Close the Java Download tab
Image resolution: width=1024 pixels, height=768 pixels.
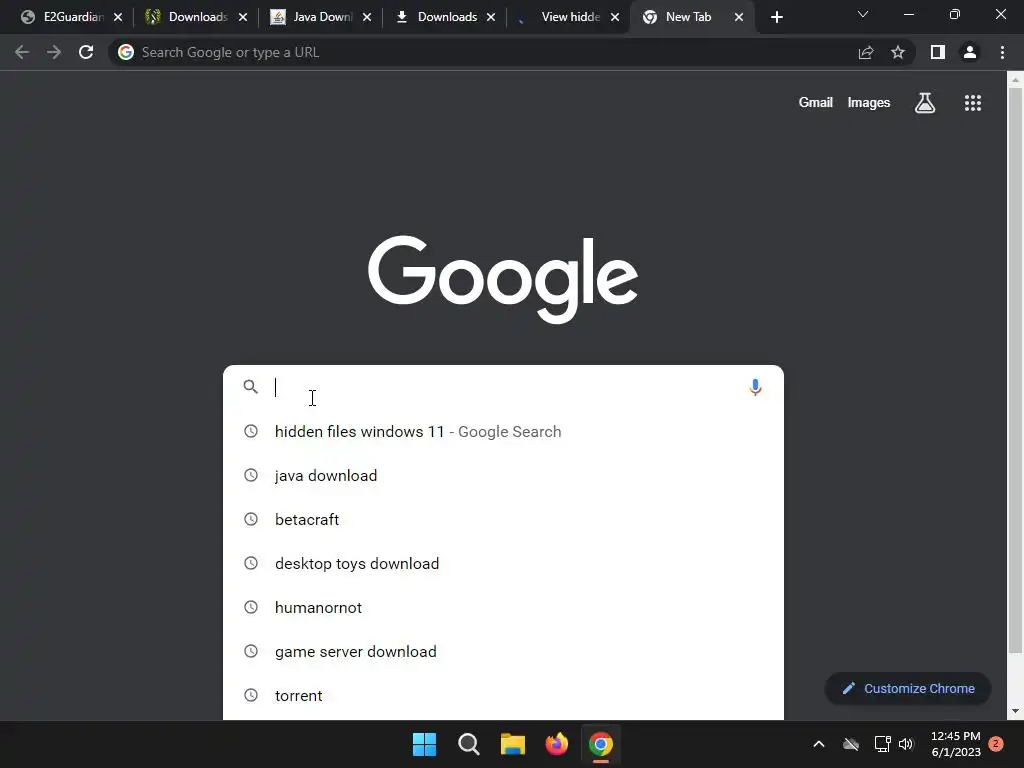click(x=367, y=17)
